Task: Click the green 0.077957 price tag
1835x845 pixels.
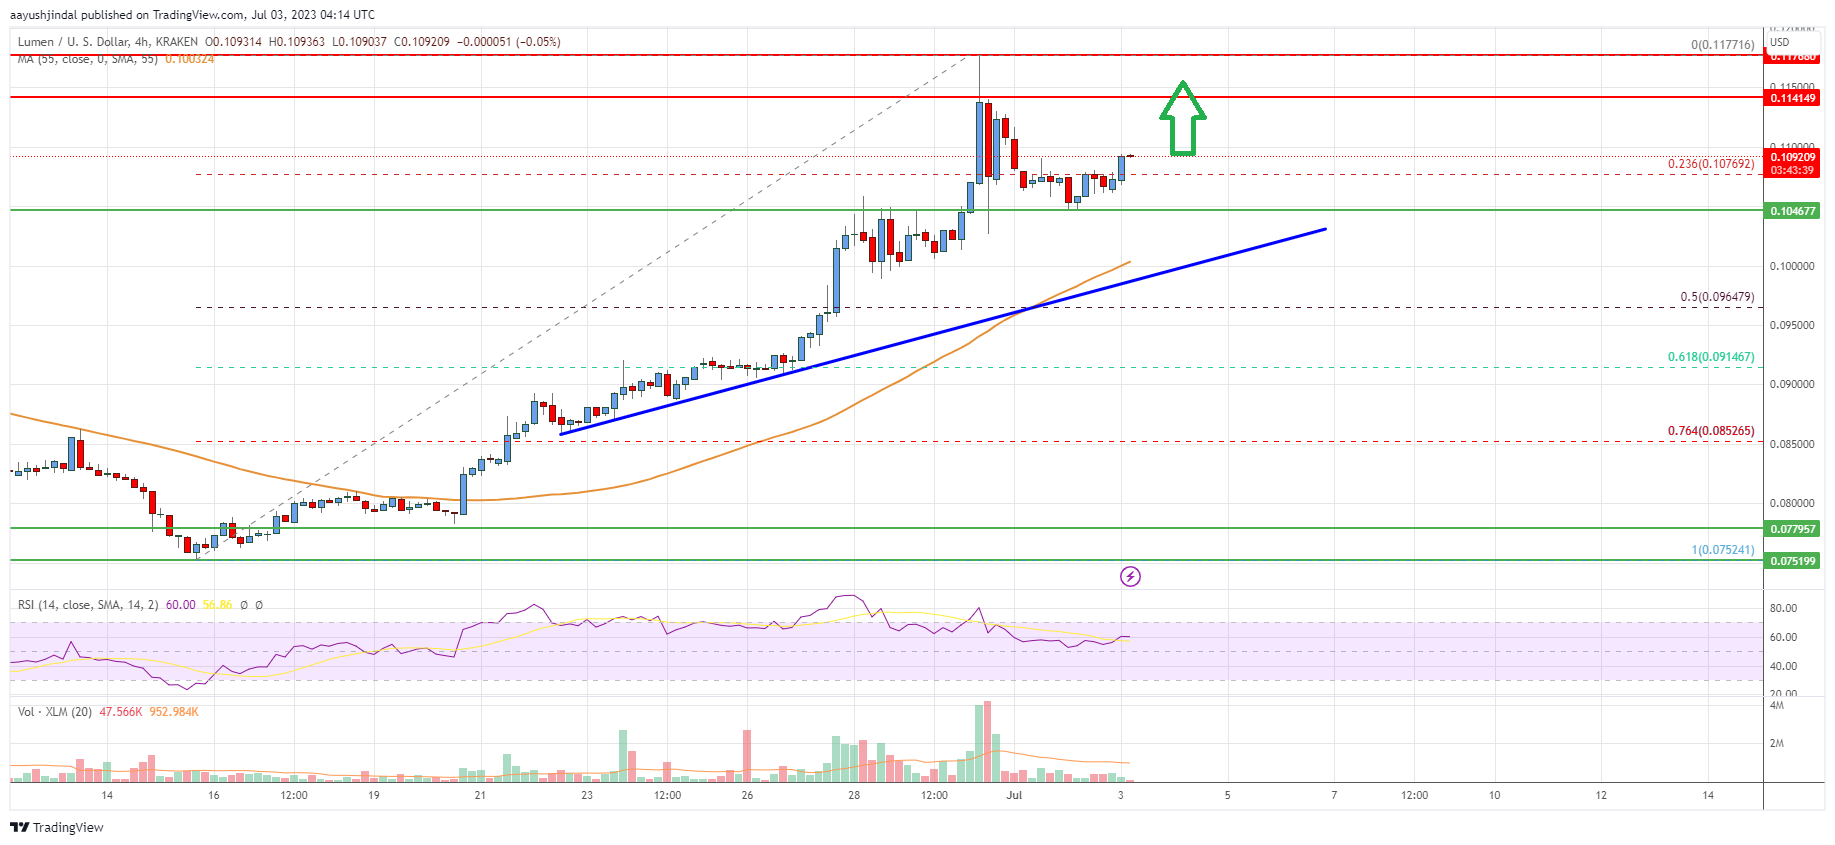Action: [x=1793, y=529]
